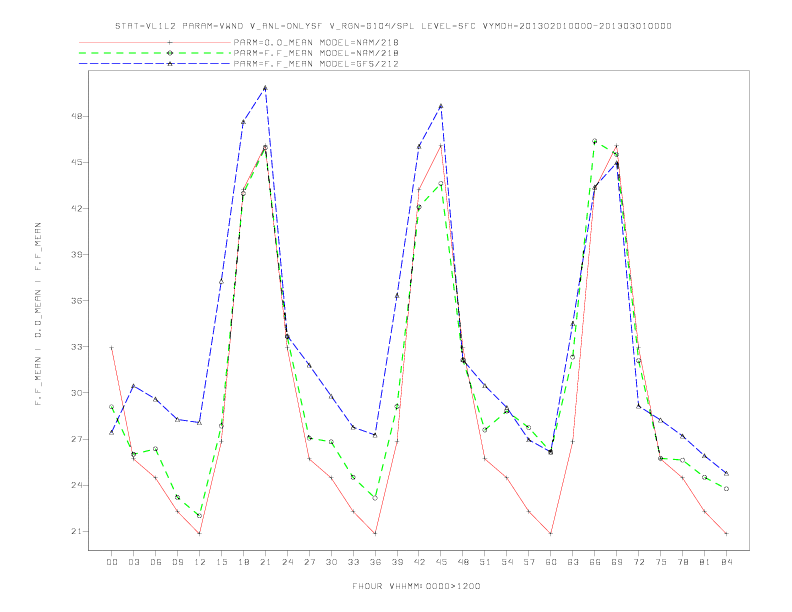792x612 pixels.
Task: Click x-axis tick label 81
Action: 705,562
